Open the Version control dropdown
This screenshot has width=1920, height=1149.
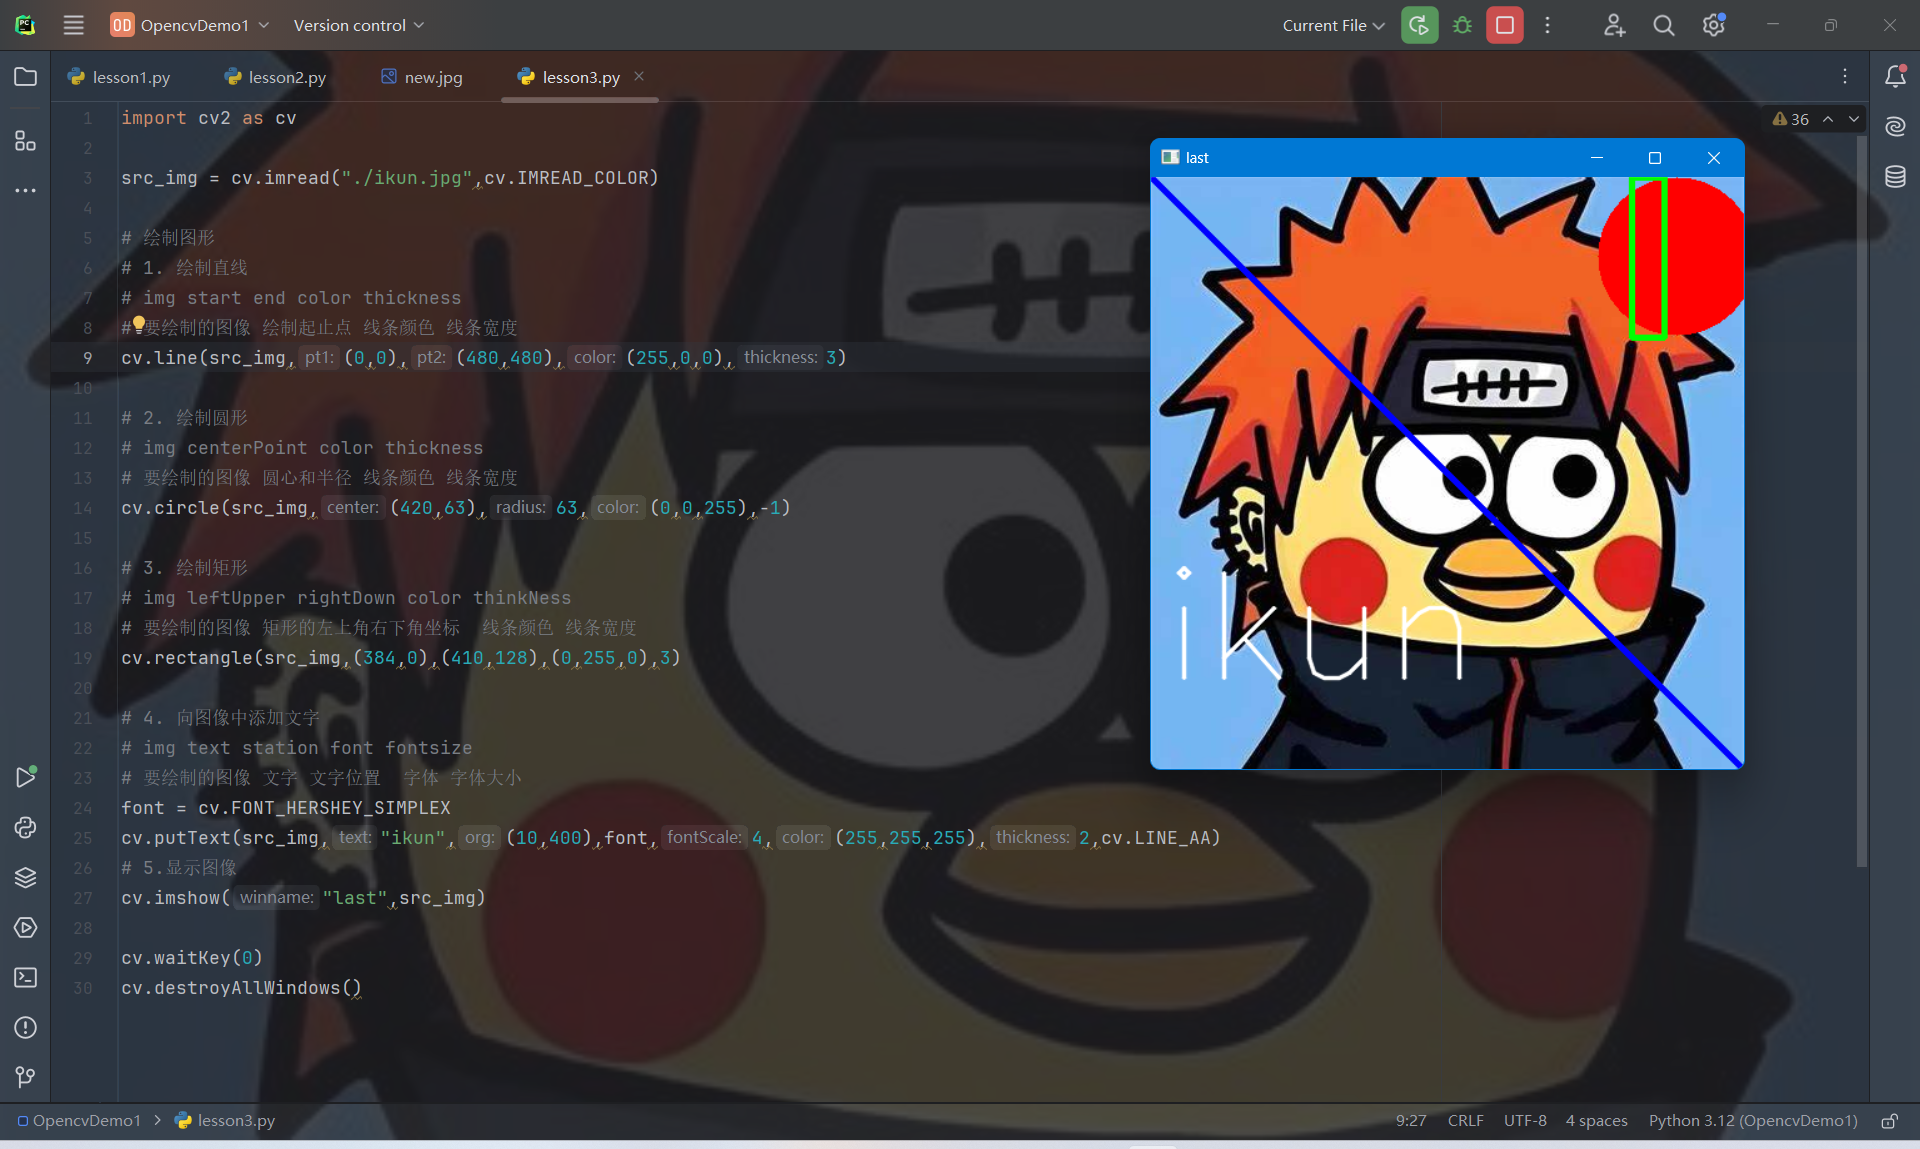[x=358, y=25]
